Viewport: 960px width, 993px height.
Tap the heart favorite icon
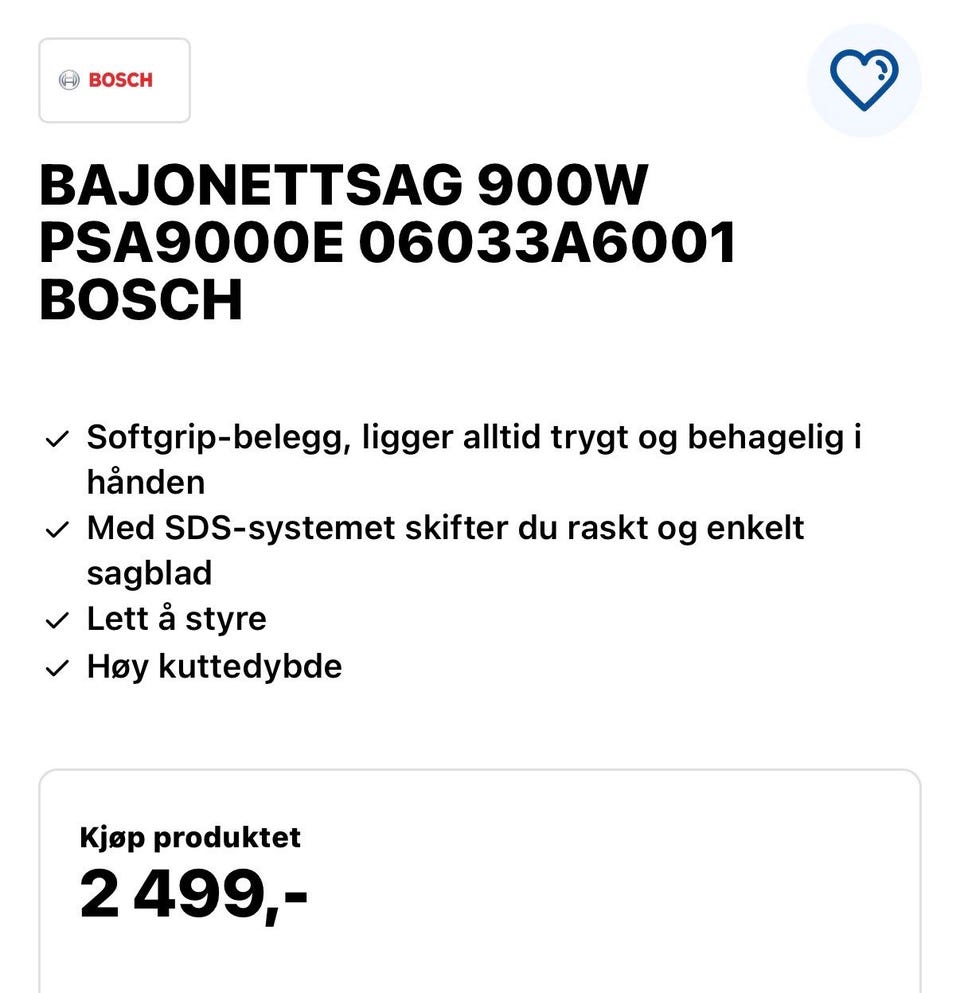(863, 80)
